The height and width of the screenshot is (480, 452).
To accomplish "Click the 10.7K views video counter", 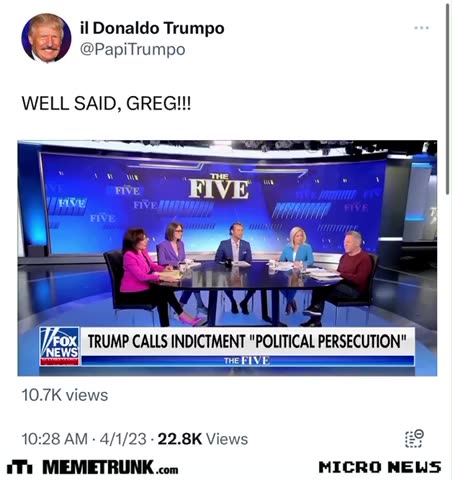I will (65, 395).
